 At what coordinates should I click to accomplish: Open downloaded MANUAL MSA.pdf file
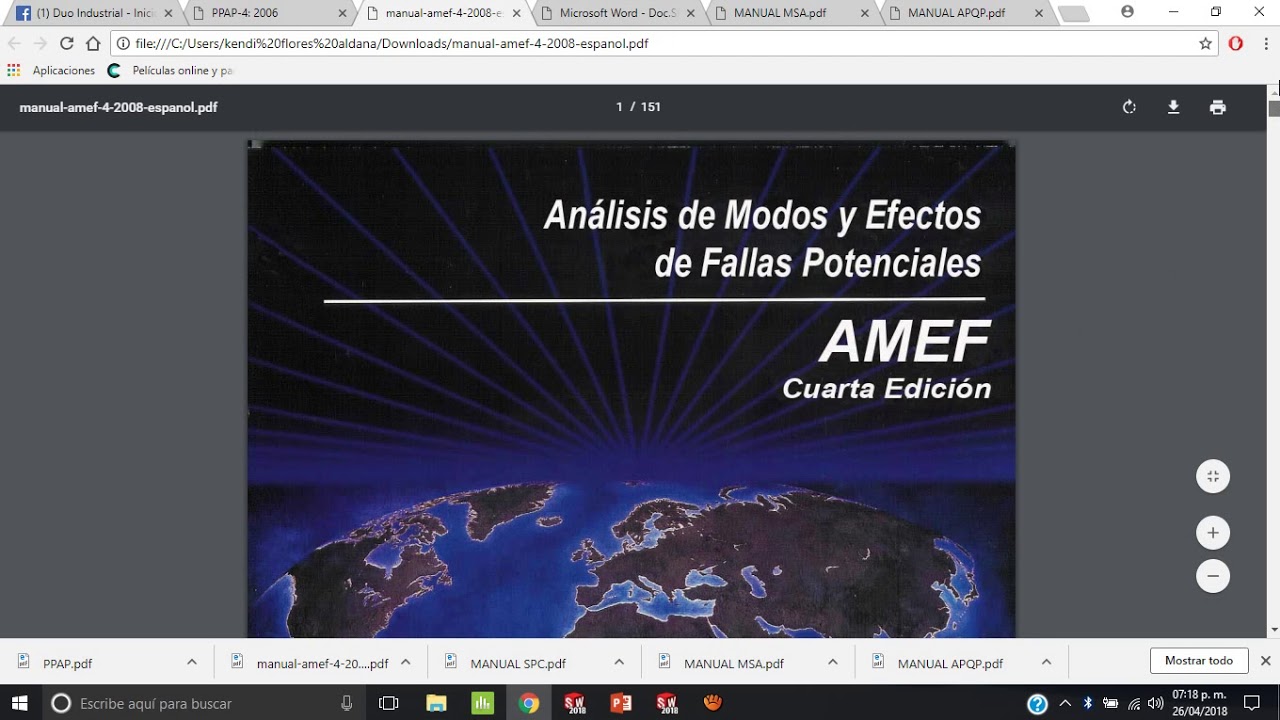(735, 662)
